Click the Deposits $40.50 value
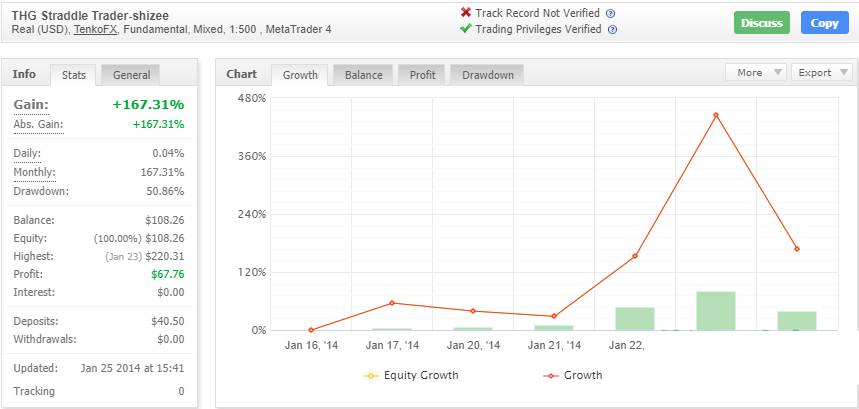Screen dimensions: 859x409 168,321
